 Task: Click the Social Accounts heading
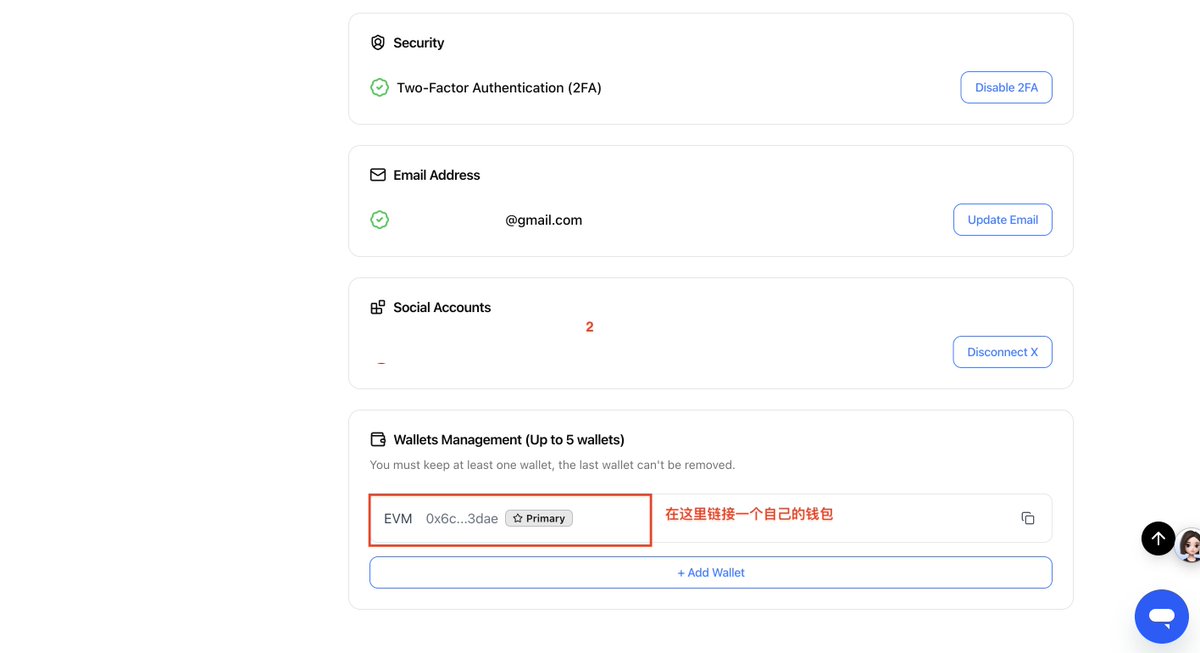[442, 308]
